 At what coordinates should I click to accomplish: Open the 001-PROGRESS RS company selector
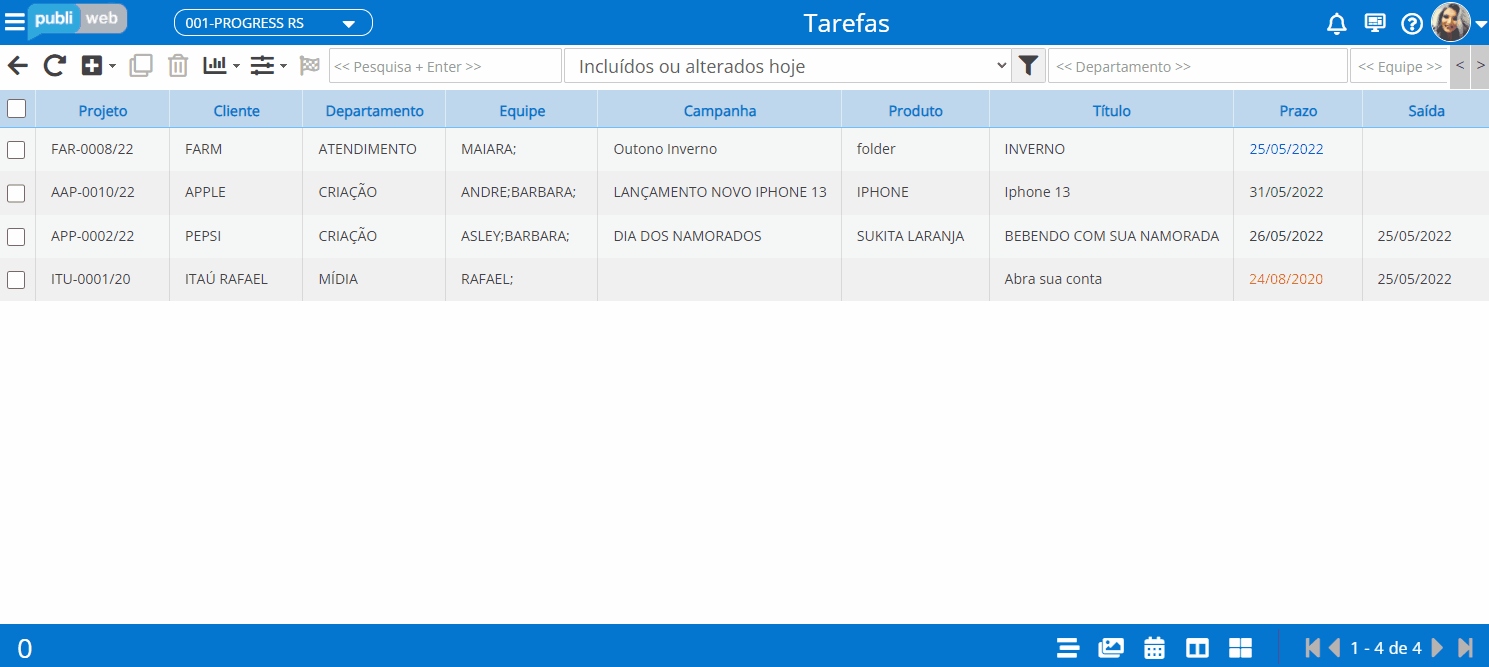pos(273,23)
